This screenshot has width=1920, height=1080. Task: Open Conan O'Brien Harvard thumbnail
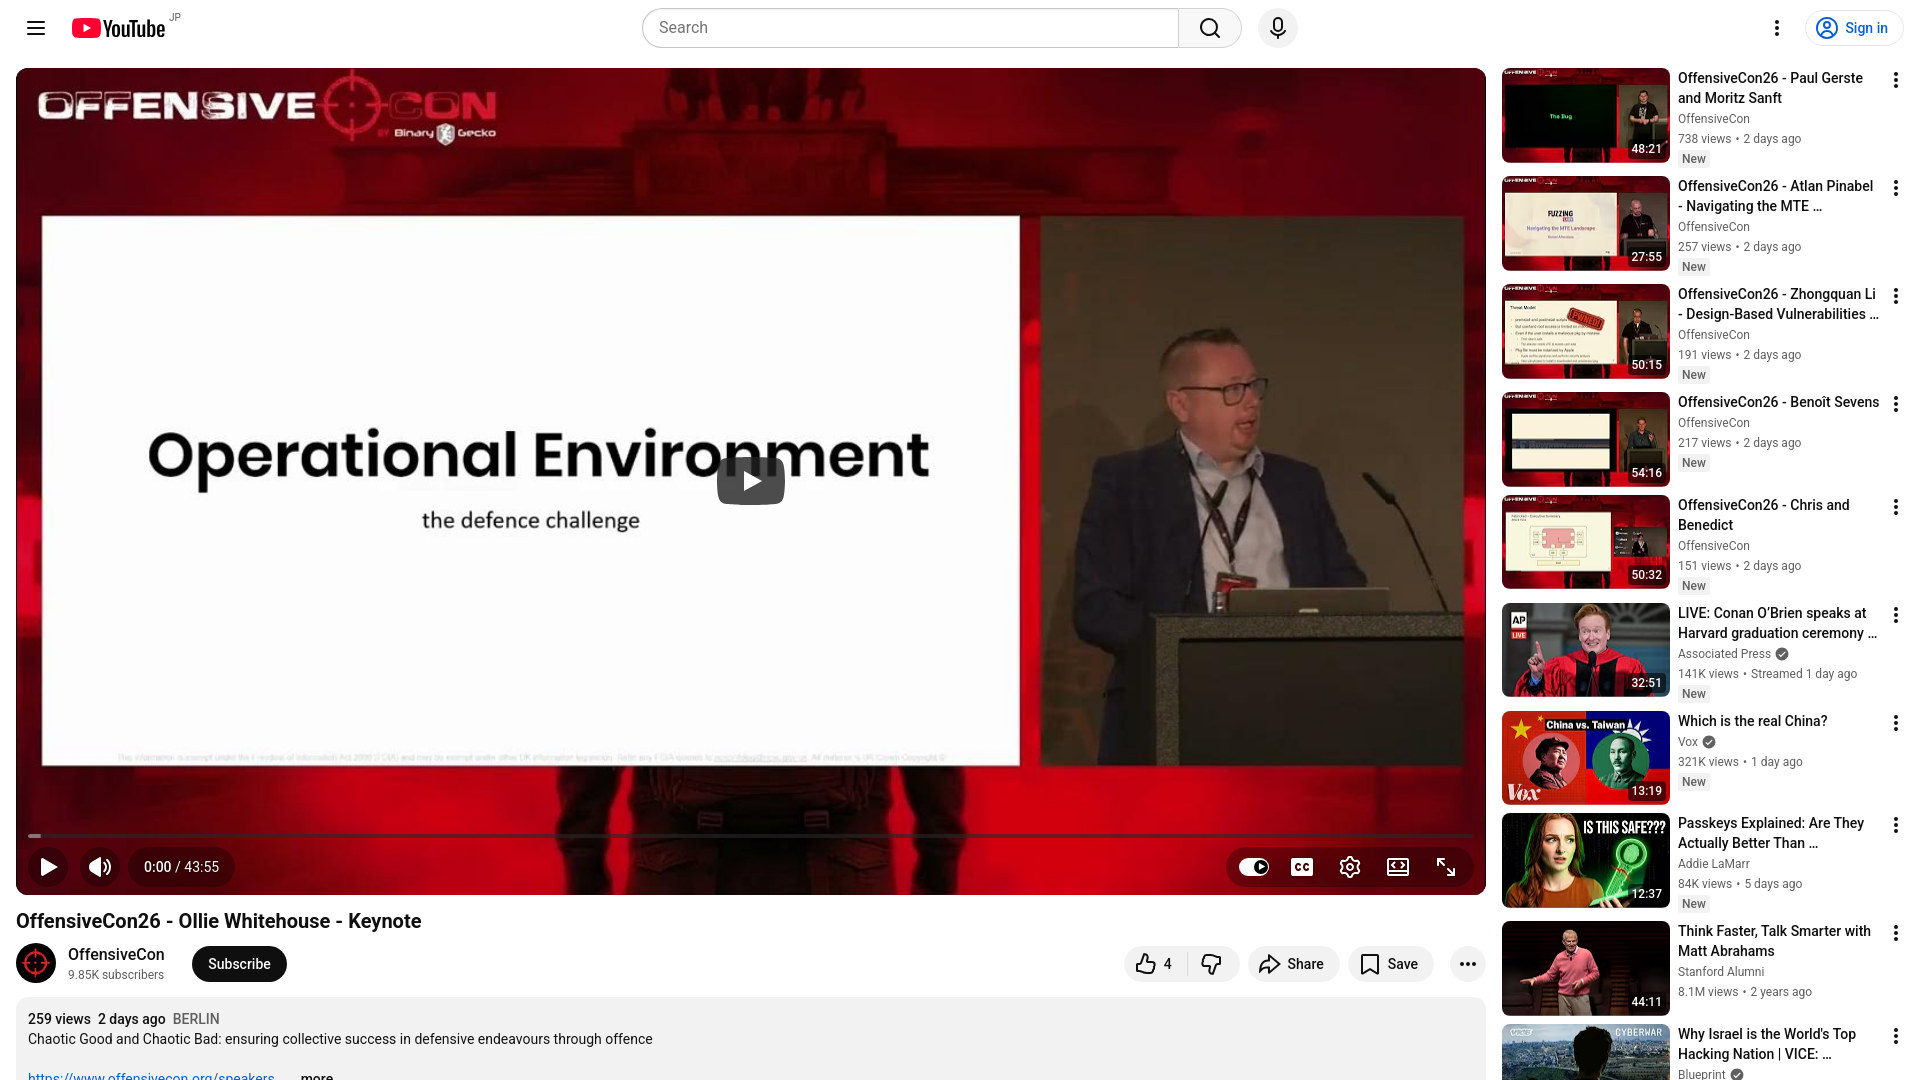click(x=1586, y=650)
